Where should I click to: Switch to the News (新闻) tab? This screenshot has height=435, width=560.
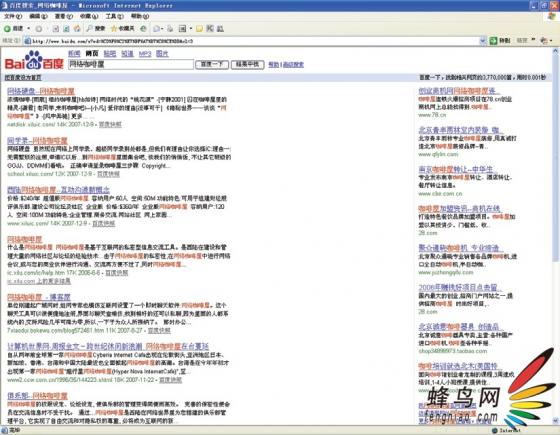(x=74, y=54)
